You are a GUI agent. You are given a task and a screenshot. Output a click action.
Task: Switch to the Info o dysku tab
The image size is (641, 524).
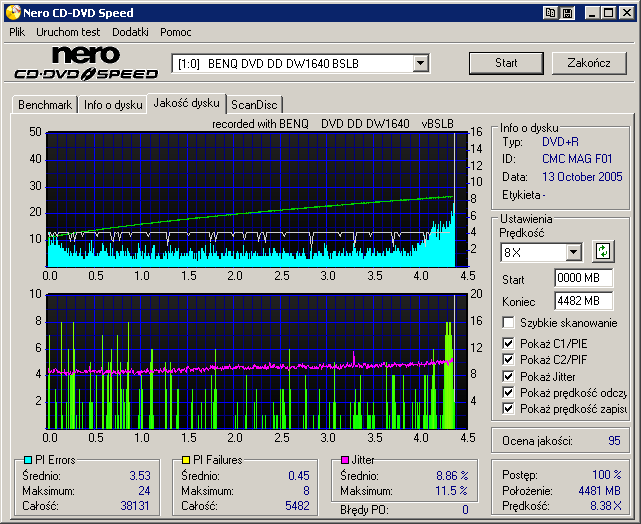(x=113, y=105)
